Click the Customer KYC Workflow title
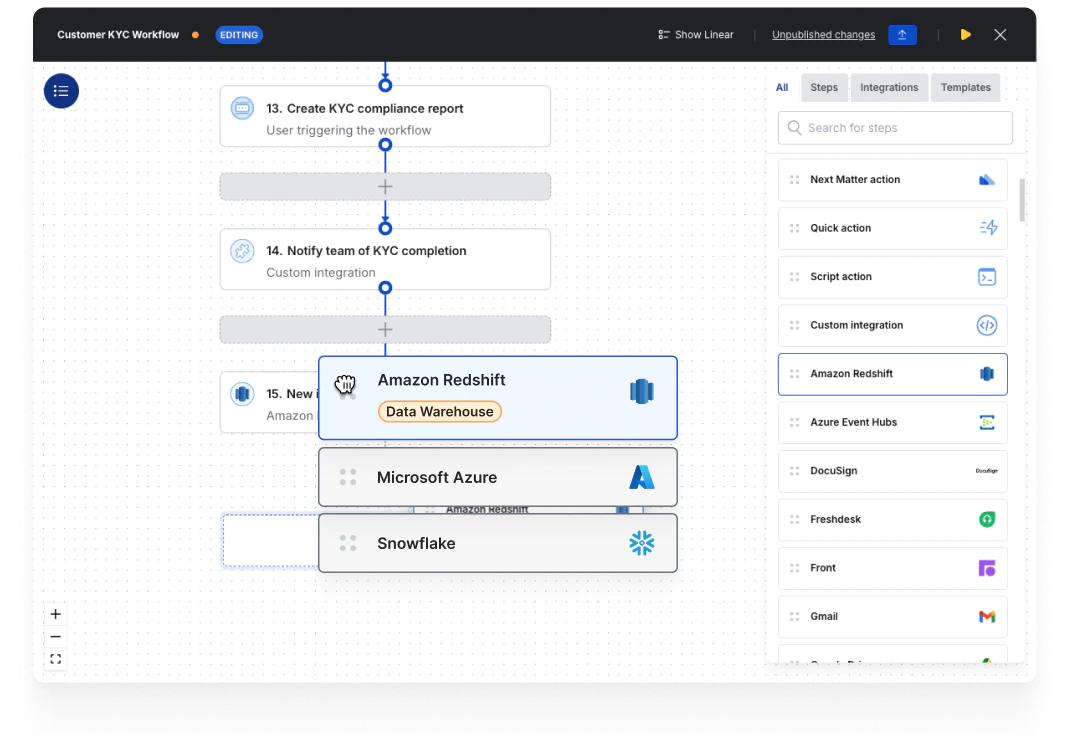The height and width of the screenshot is (735, 1070). [118, 35]
